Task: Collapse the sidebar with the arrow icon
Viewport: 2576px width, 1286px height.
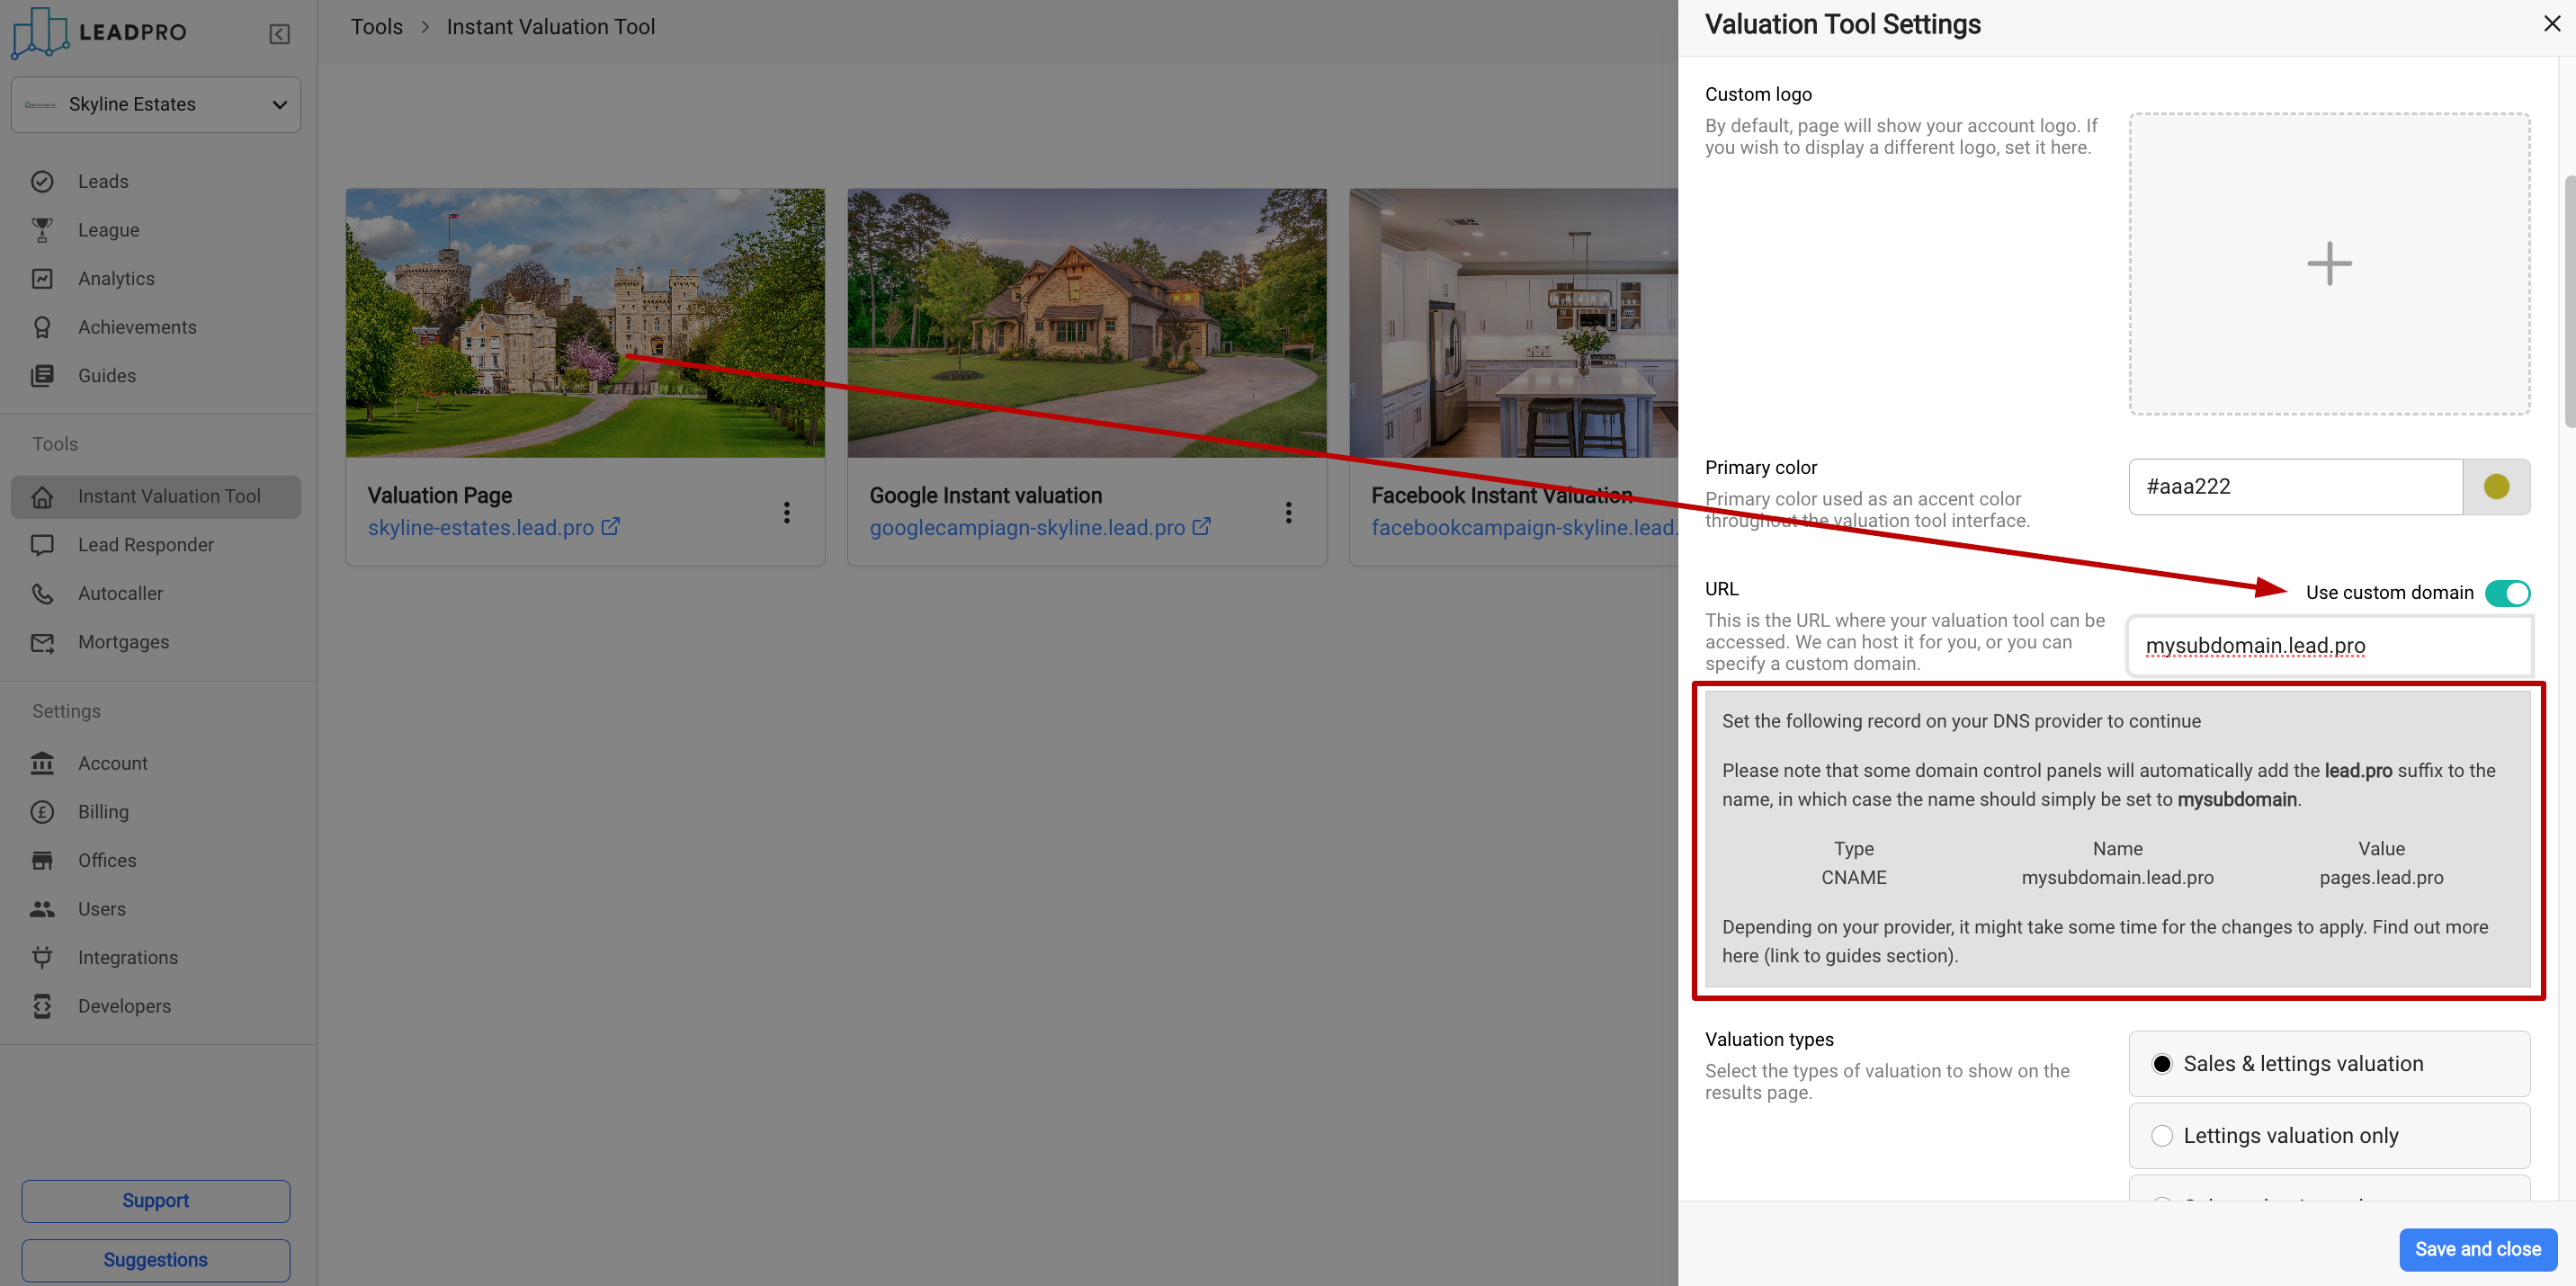Action: (x=280, y=34)
